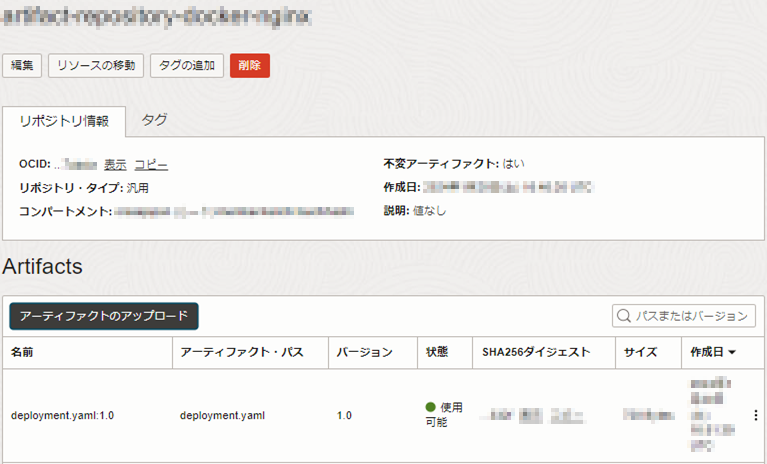
Task: Click the search magnifier icon in filter box
Action: (x=624, y=316)
